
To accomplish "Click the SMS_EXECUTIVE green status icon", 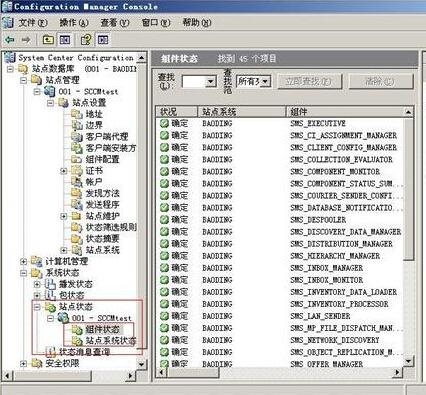I will [x=164, y=124].
